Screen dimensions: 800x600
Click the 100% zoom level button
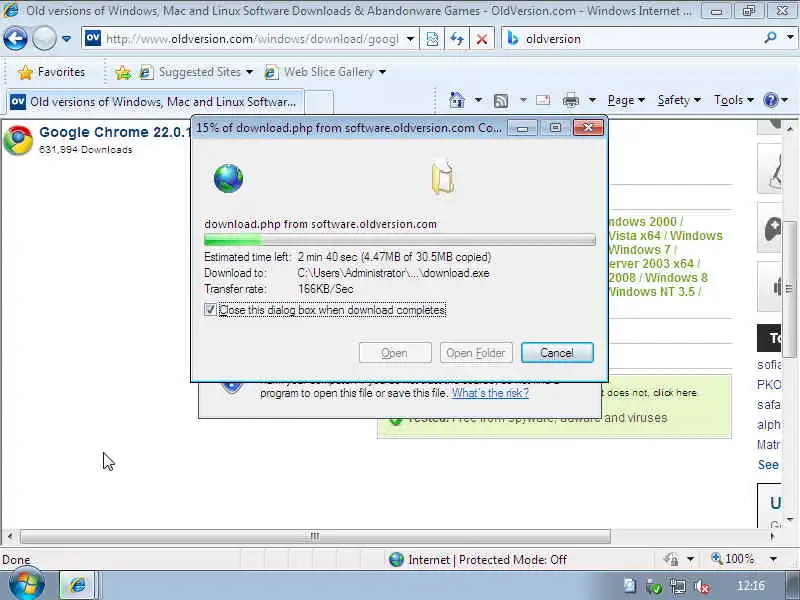pyautogui.click(x=733, y=559)
